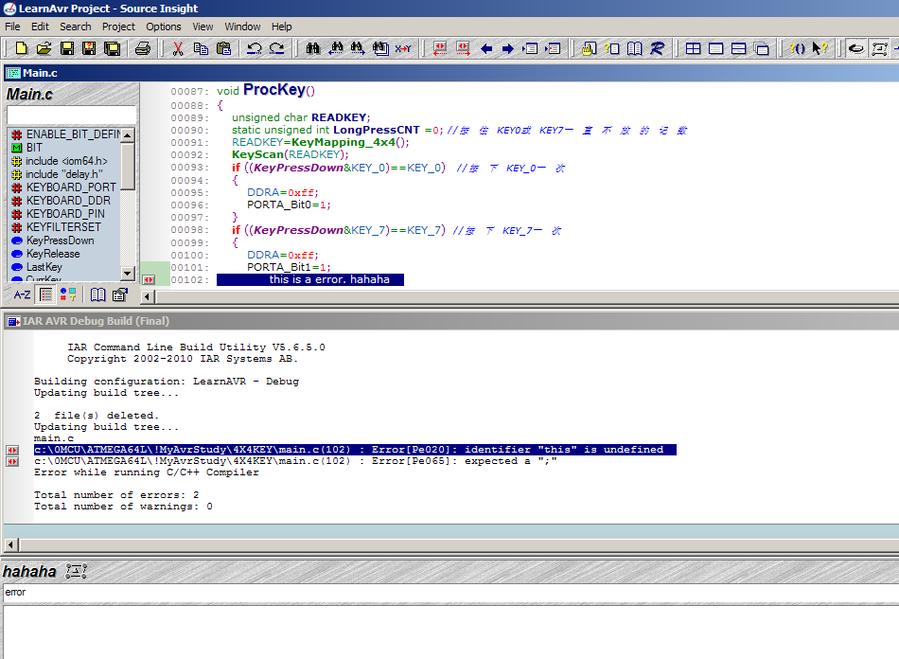Click the Undo arrow icon
This screenshot has height=659, width=899.
[254, 48]
